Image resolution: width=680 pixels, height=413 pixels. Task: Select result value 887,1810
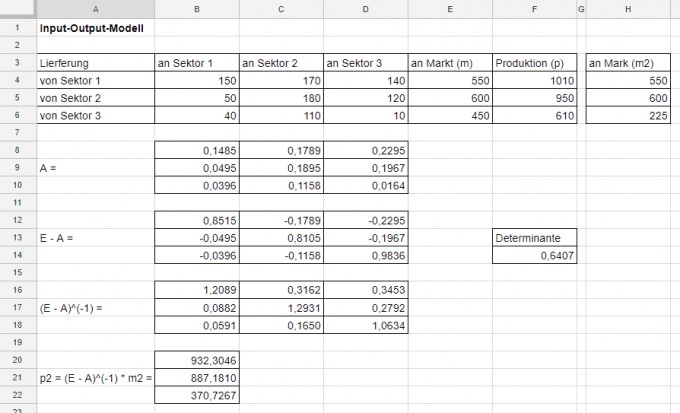197,378
